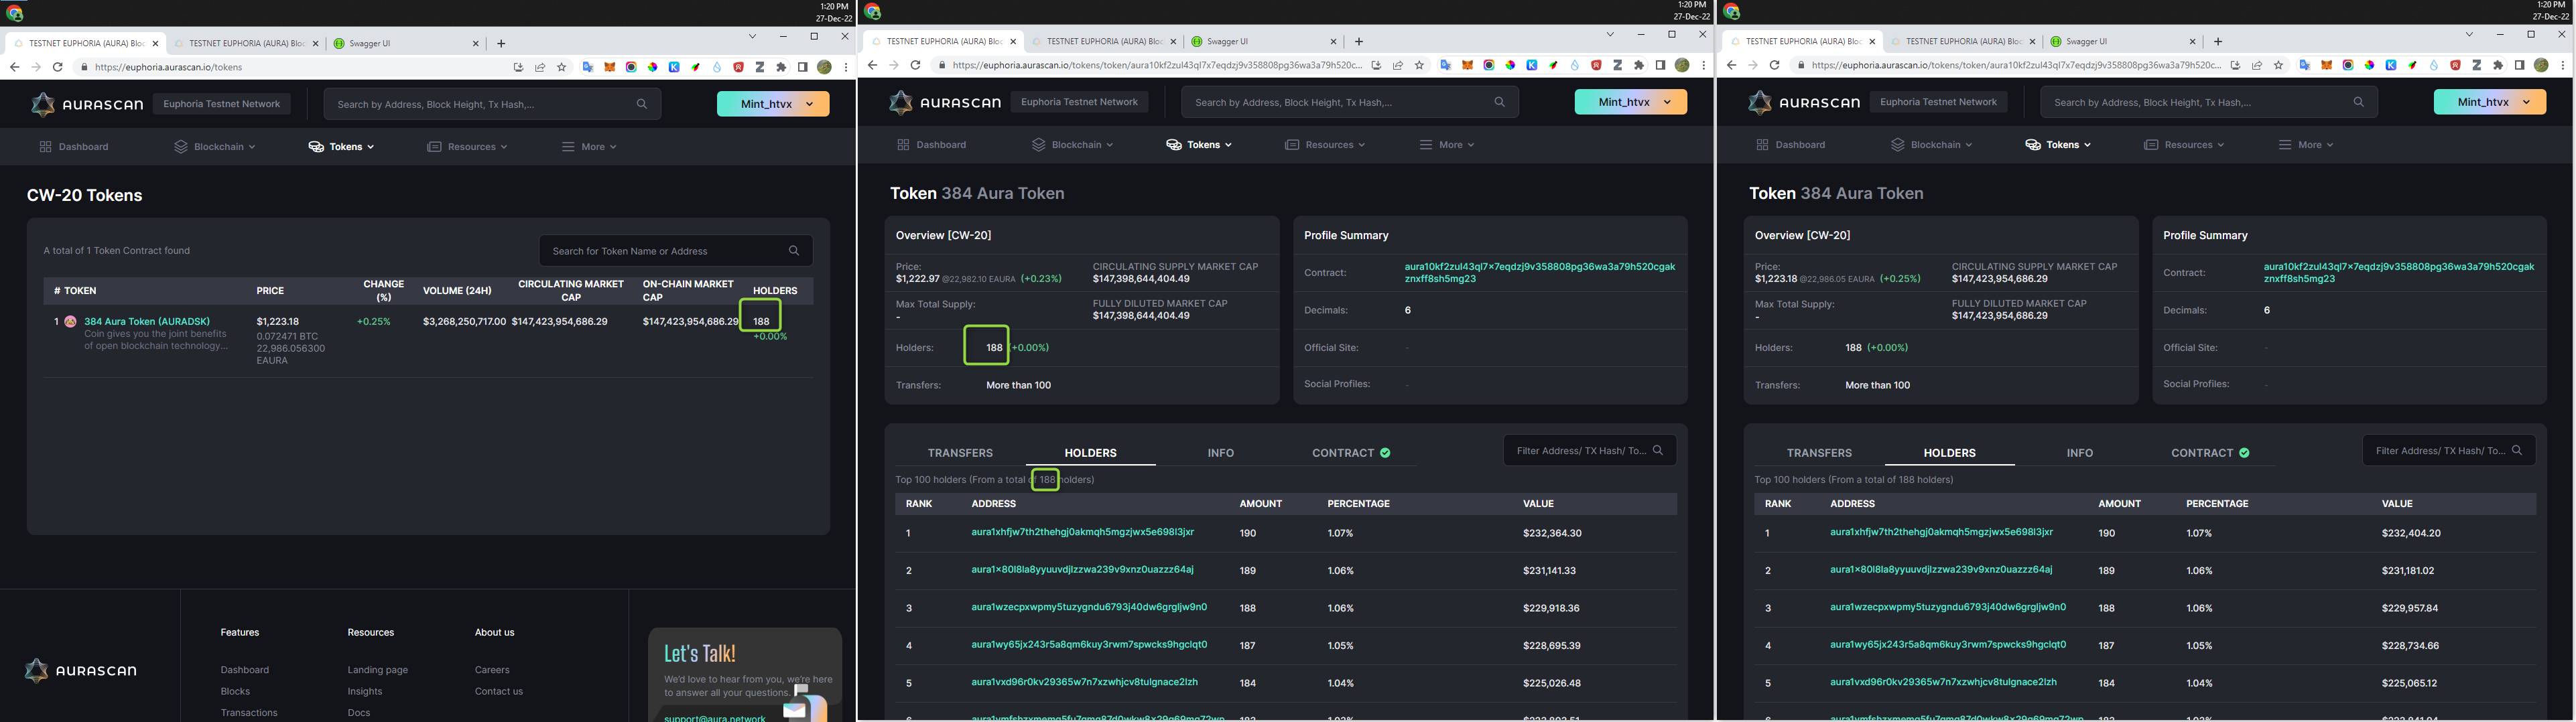This screenshot has height=722, width=2576.
Task: Open the Info tab in the middle window
Action: point(1220,453)
